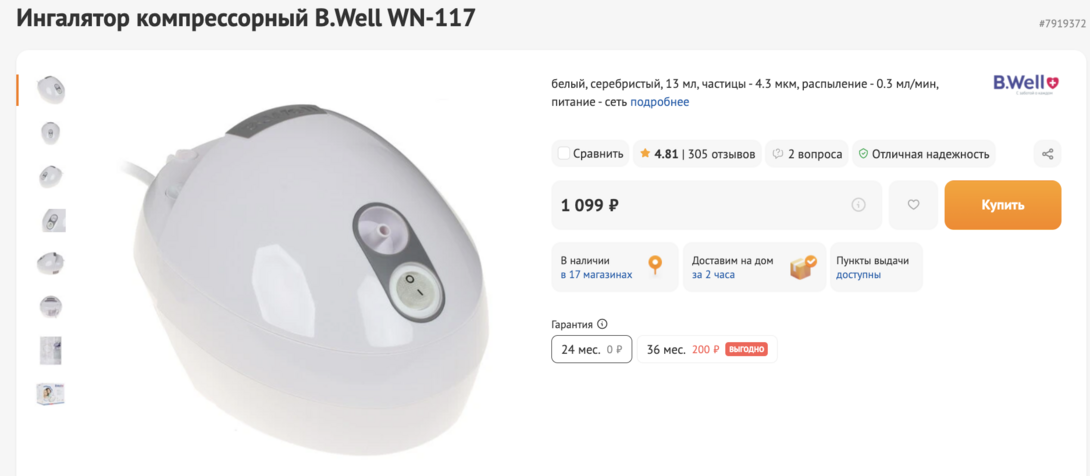The image size is (1090, 476).
Task: Click the orange map pin icon
Action: [x=655, y=267]
